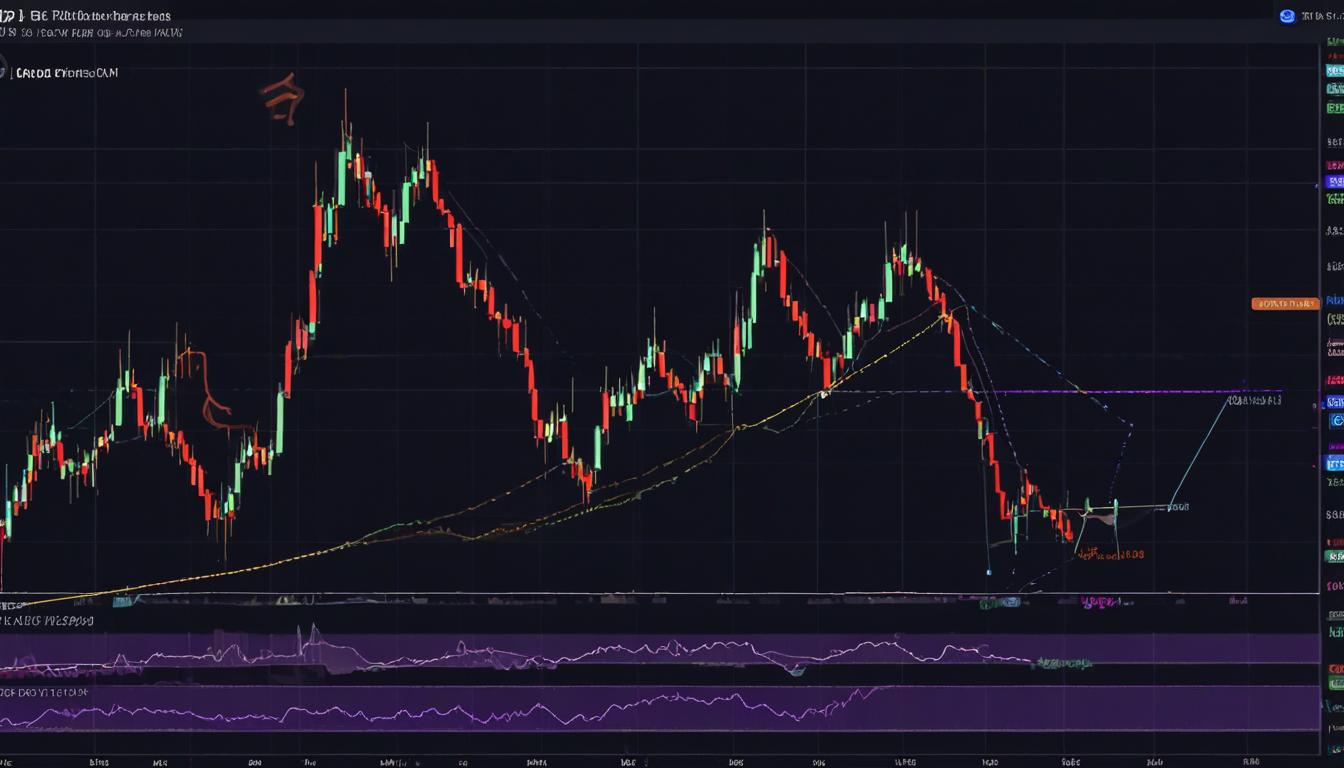The width and height of the screenshot is (1344, 768).
Task: Toggle the dashed trendline overlay legend entry
Action: (60, 72)
